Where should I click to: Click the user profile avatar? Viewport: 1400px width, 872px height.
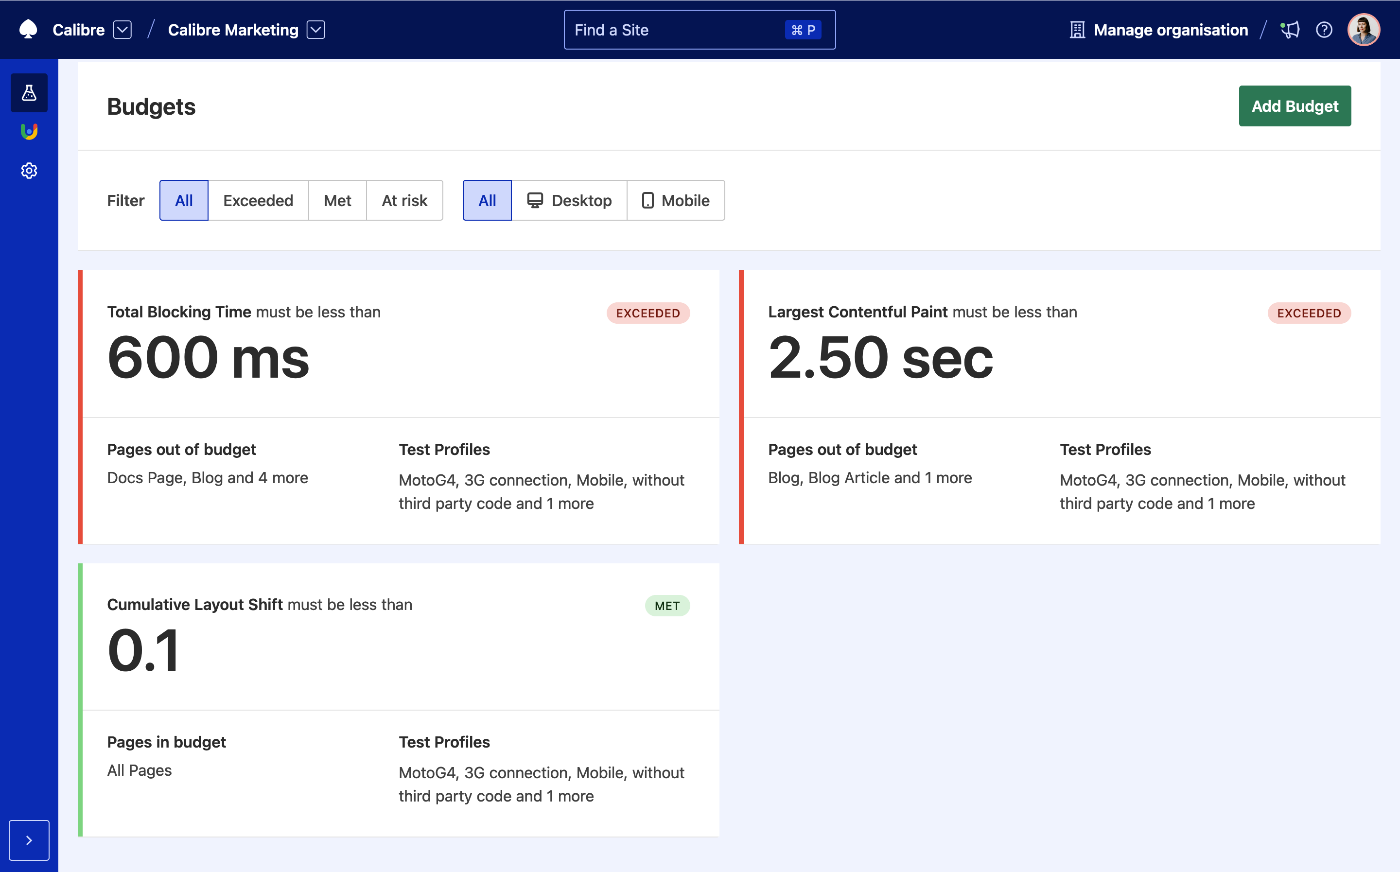(x=1363, y=30)
